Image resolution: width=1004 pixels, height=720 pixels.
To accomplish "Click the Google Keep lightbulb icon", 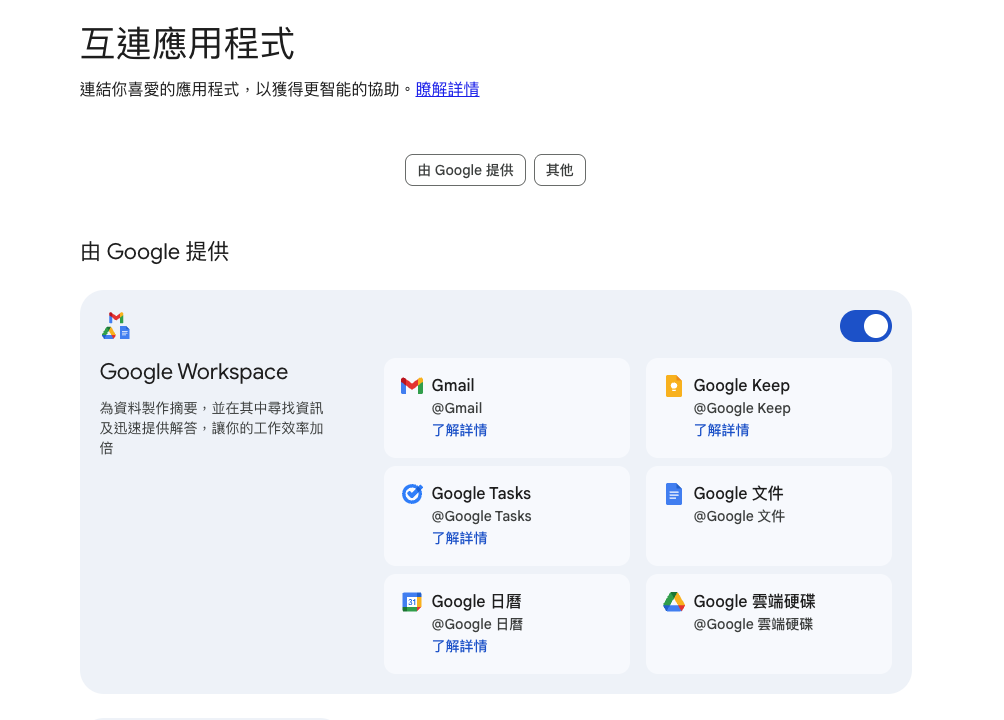I will coord(674,385).
